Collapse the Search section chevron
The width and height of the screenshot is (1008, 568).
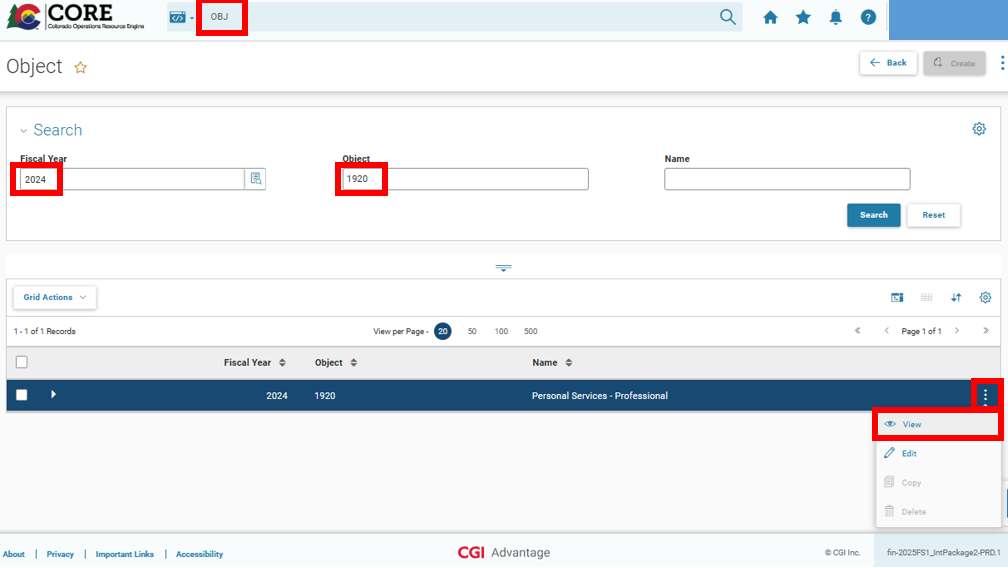23,130
